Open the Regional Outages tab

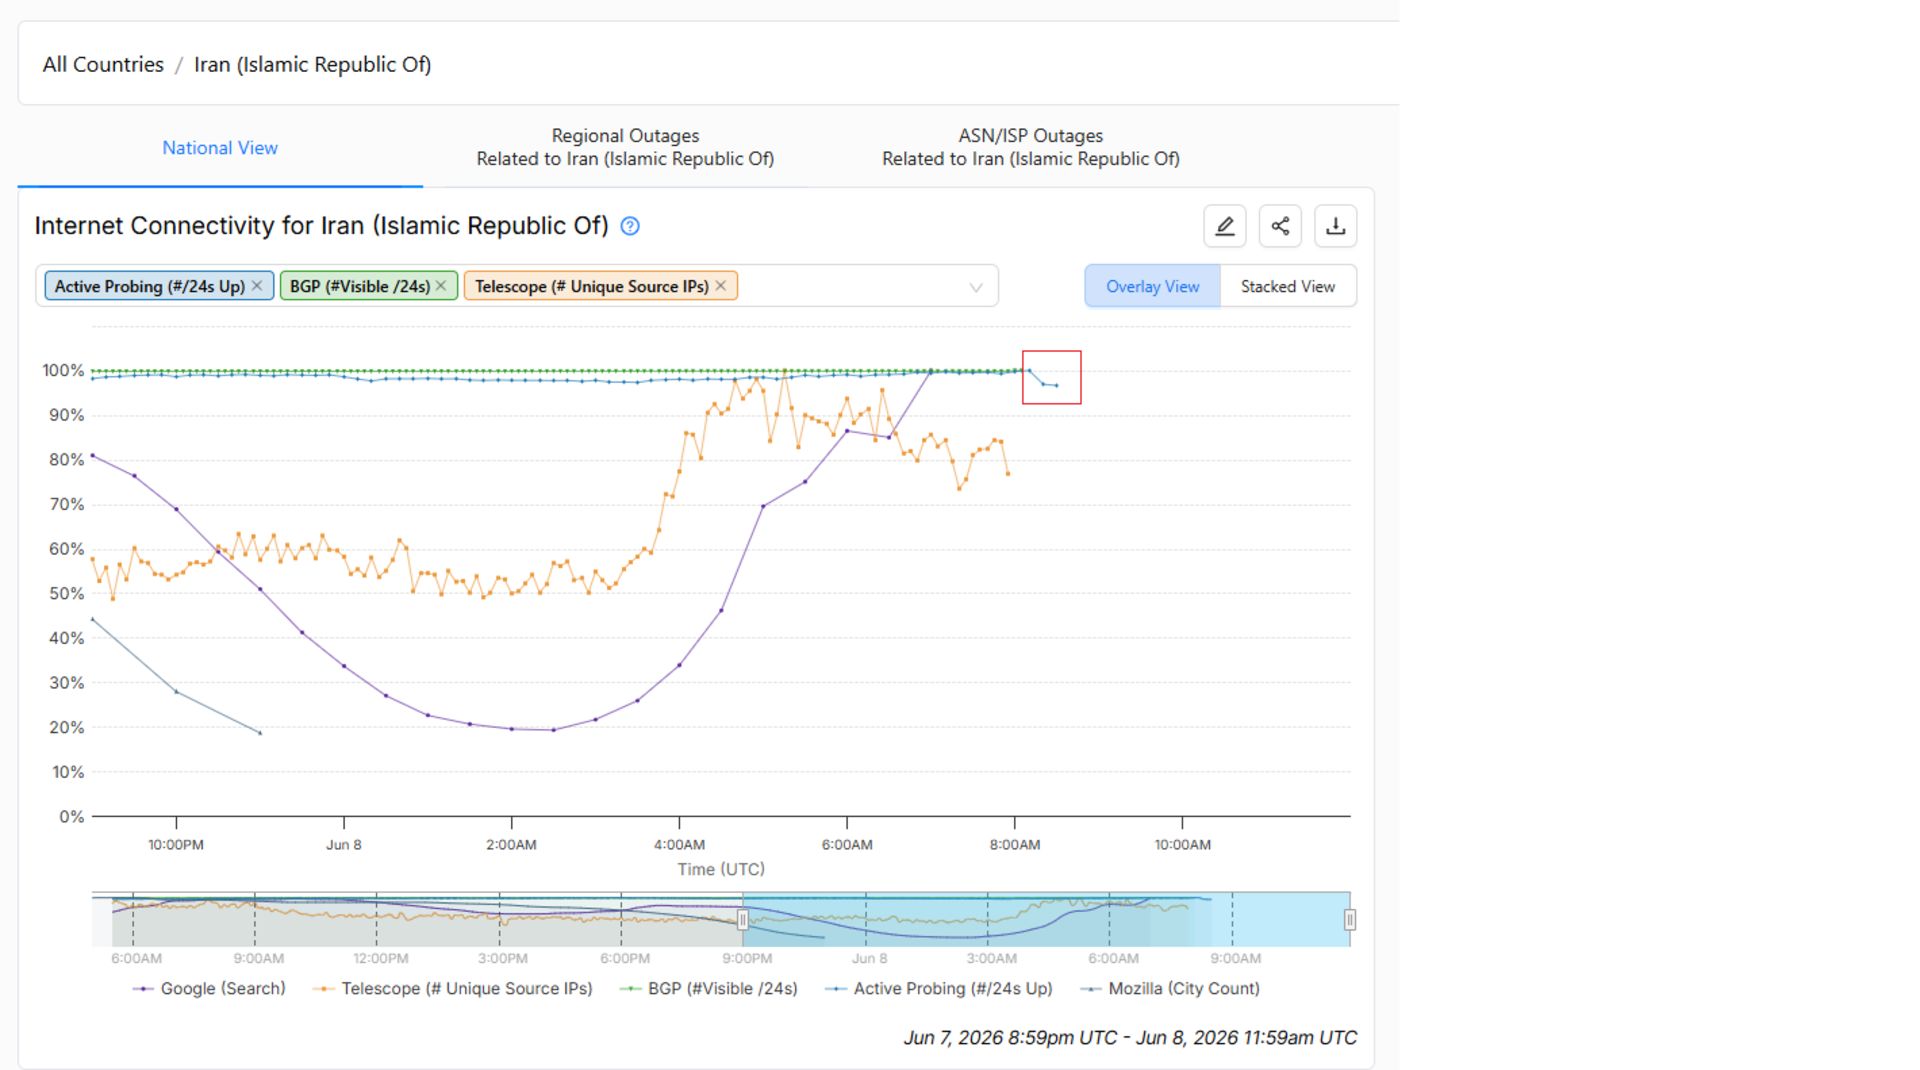click(625, 147)
